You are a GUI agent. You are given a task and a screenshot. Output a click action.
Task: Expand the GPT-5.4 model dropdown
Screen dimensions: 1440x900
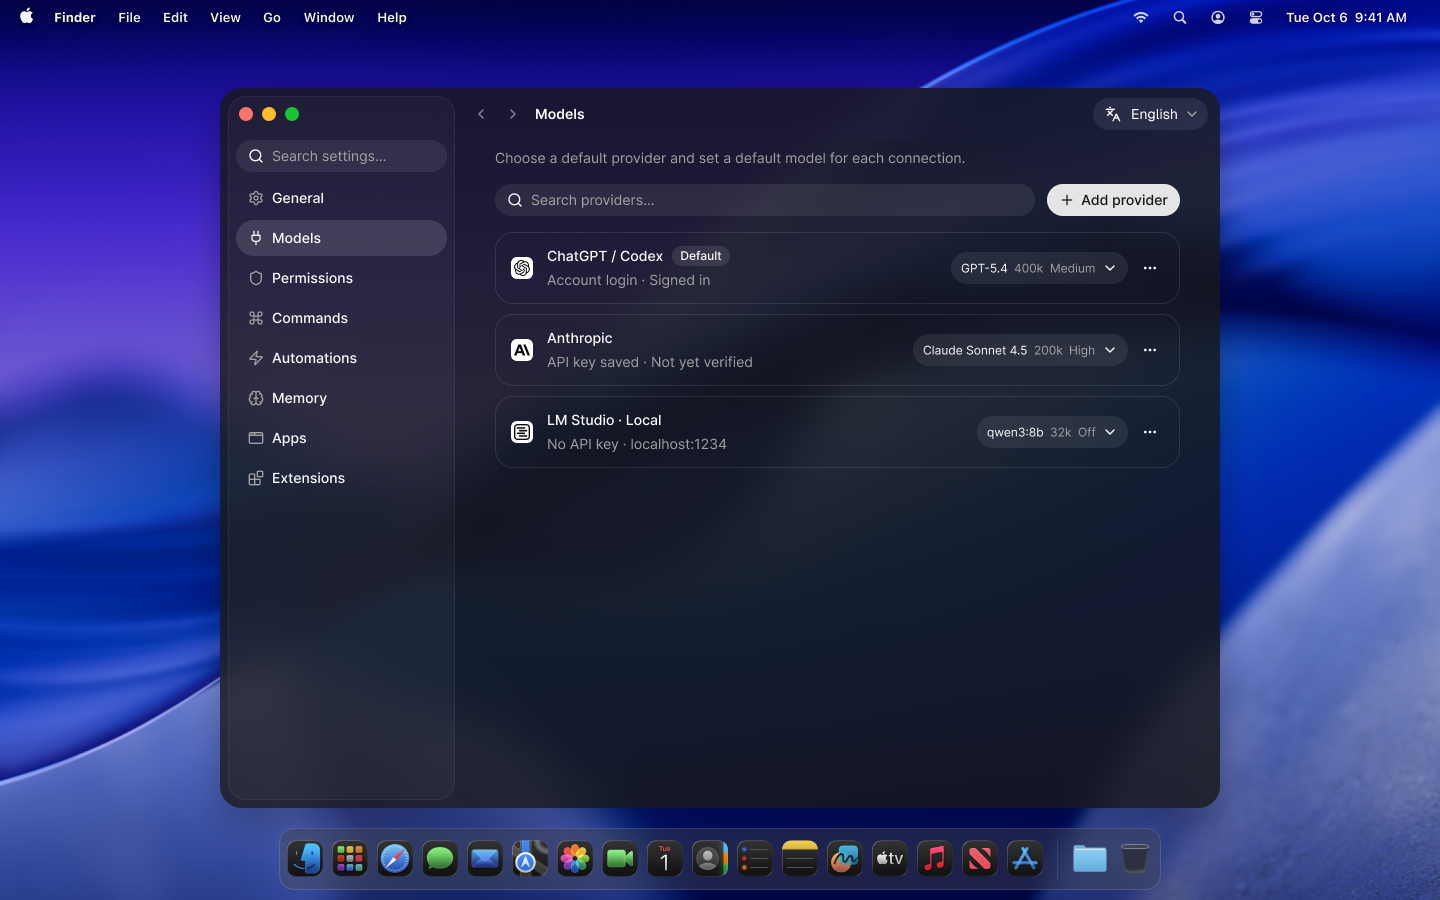[x=1039, y=268]
